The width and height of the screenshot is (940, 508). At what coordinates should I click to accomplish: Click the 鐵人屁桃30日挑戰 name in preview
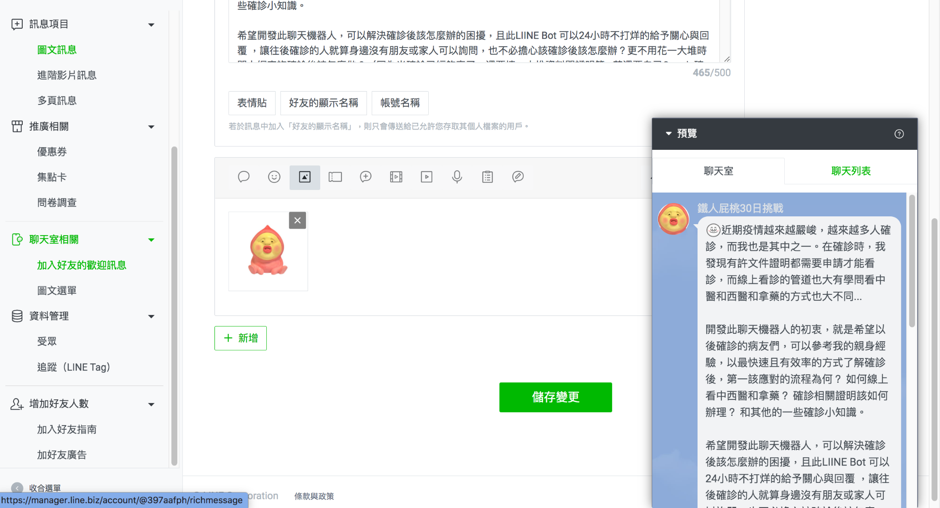click(x=740, y=208)
